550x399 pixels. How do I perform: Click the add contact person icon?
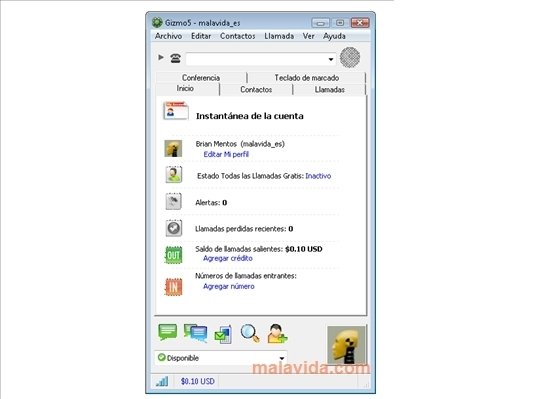[277, 333]
